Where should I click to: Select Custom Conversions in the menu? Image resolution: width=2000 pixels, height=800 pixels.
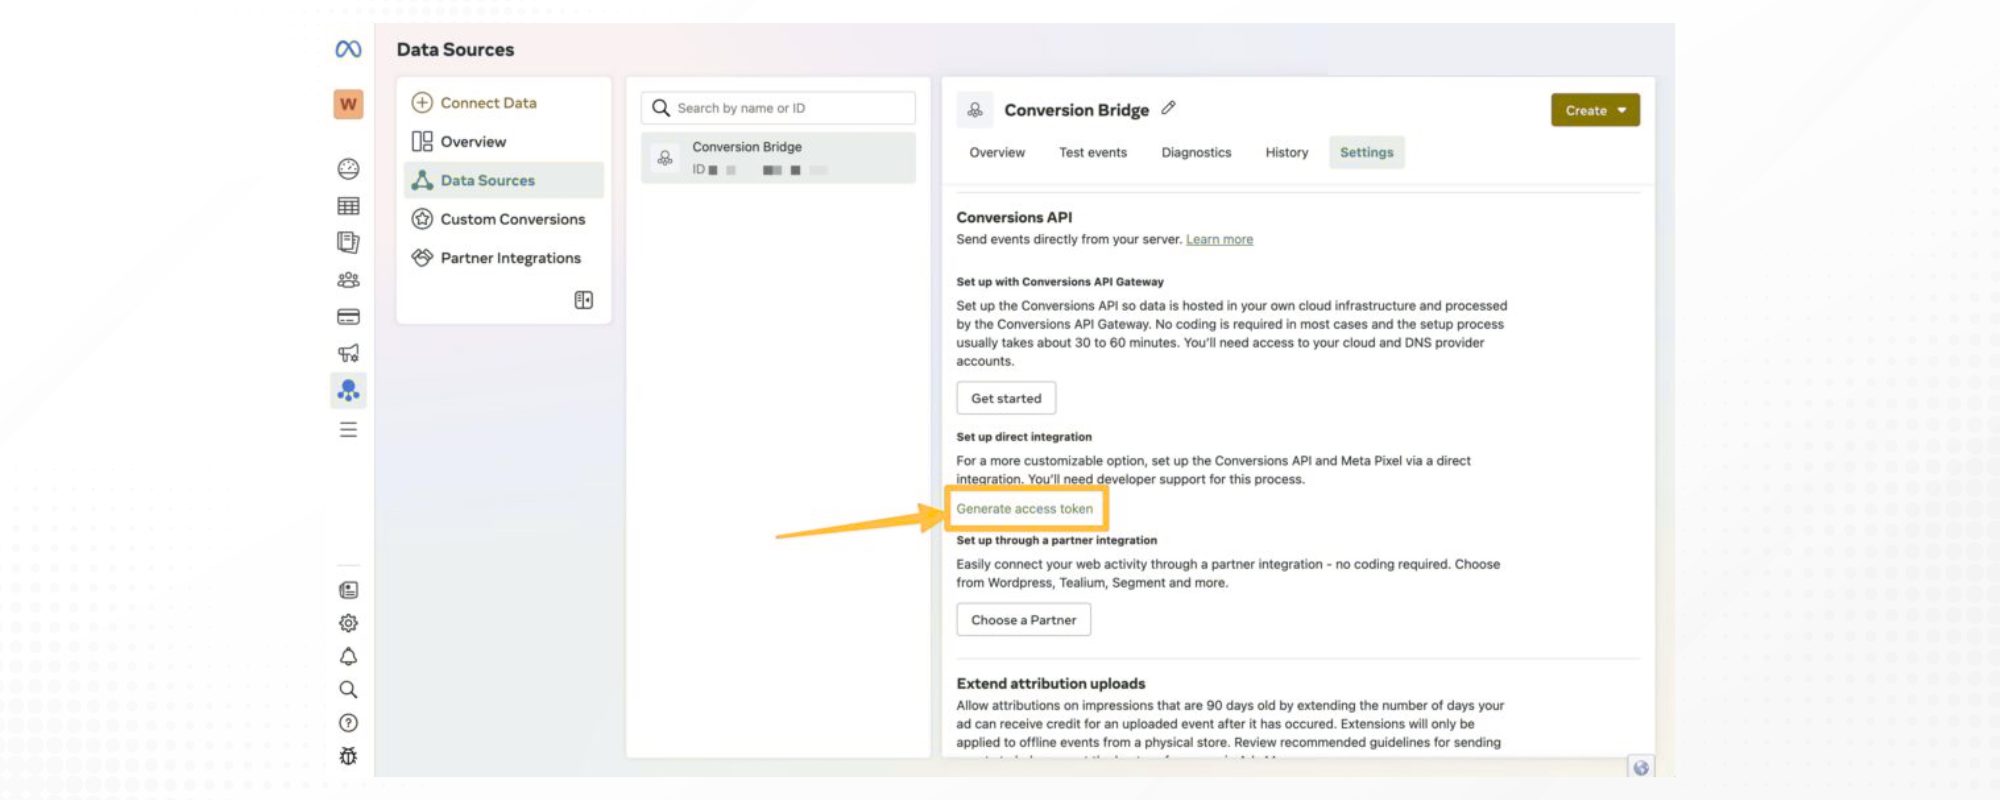(x=512, y=219)
